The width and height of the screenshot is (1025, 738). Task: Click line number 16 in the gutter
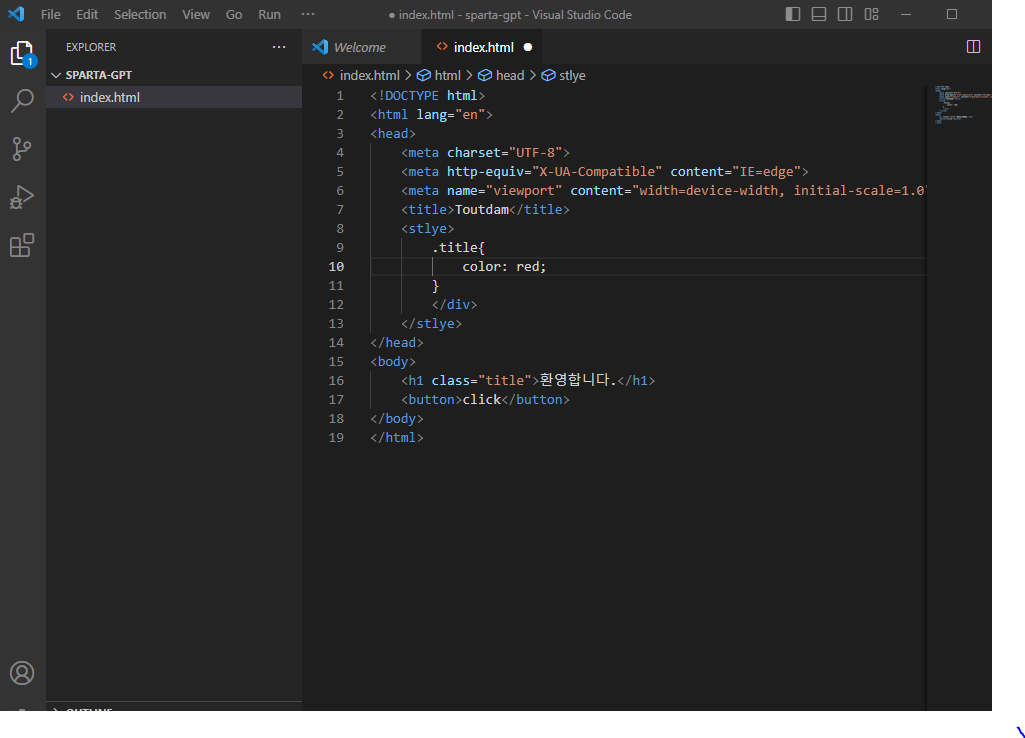[336, 380]
